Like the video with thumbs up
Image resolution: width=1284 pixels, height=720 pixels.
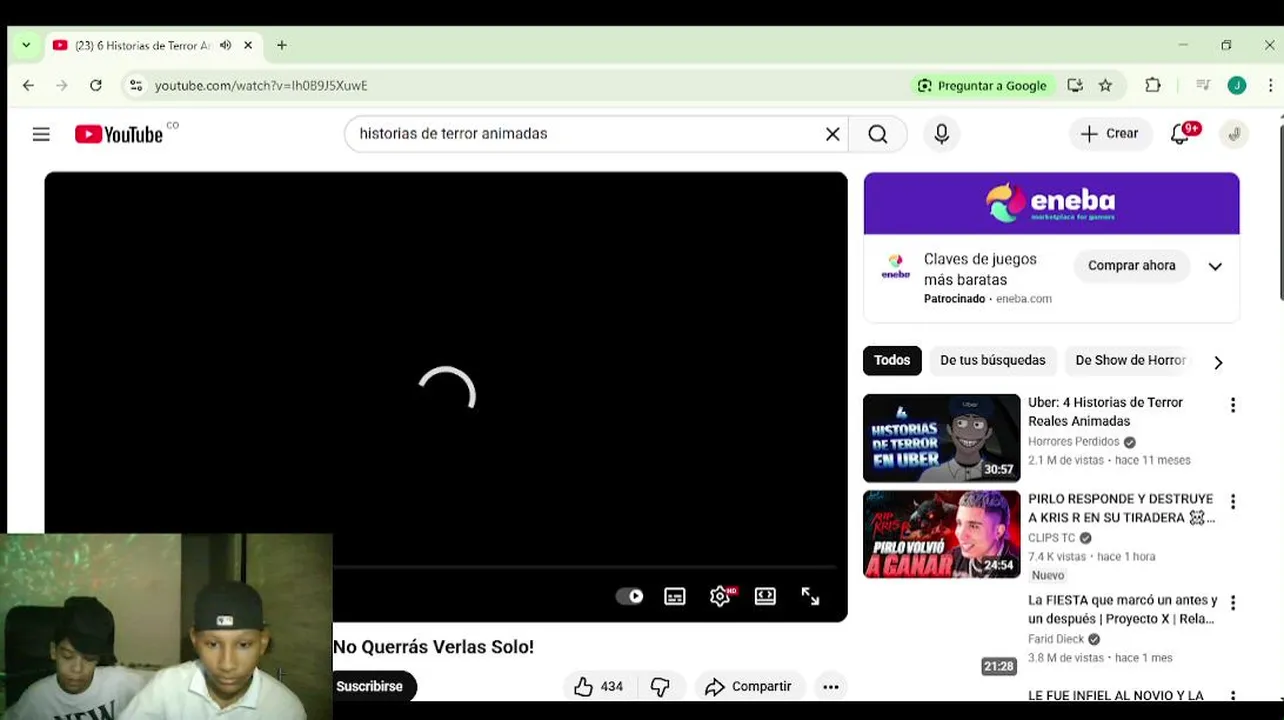coord(598,686)
